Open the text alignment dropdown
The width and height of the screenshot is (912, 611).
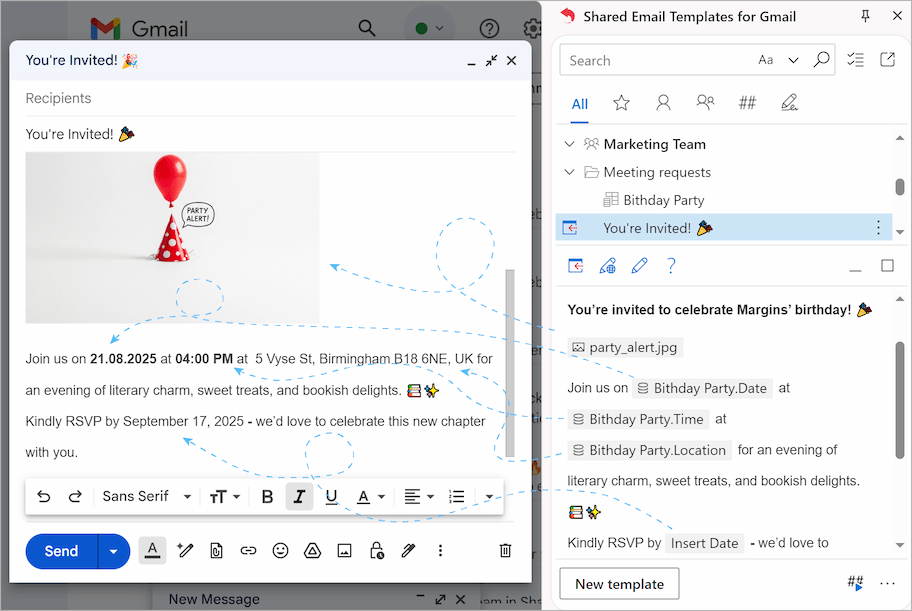pyautogui.click(x=419, y=496)
